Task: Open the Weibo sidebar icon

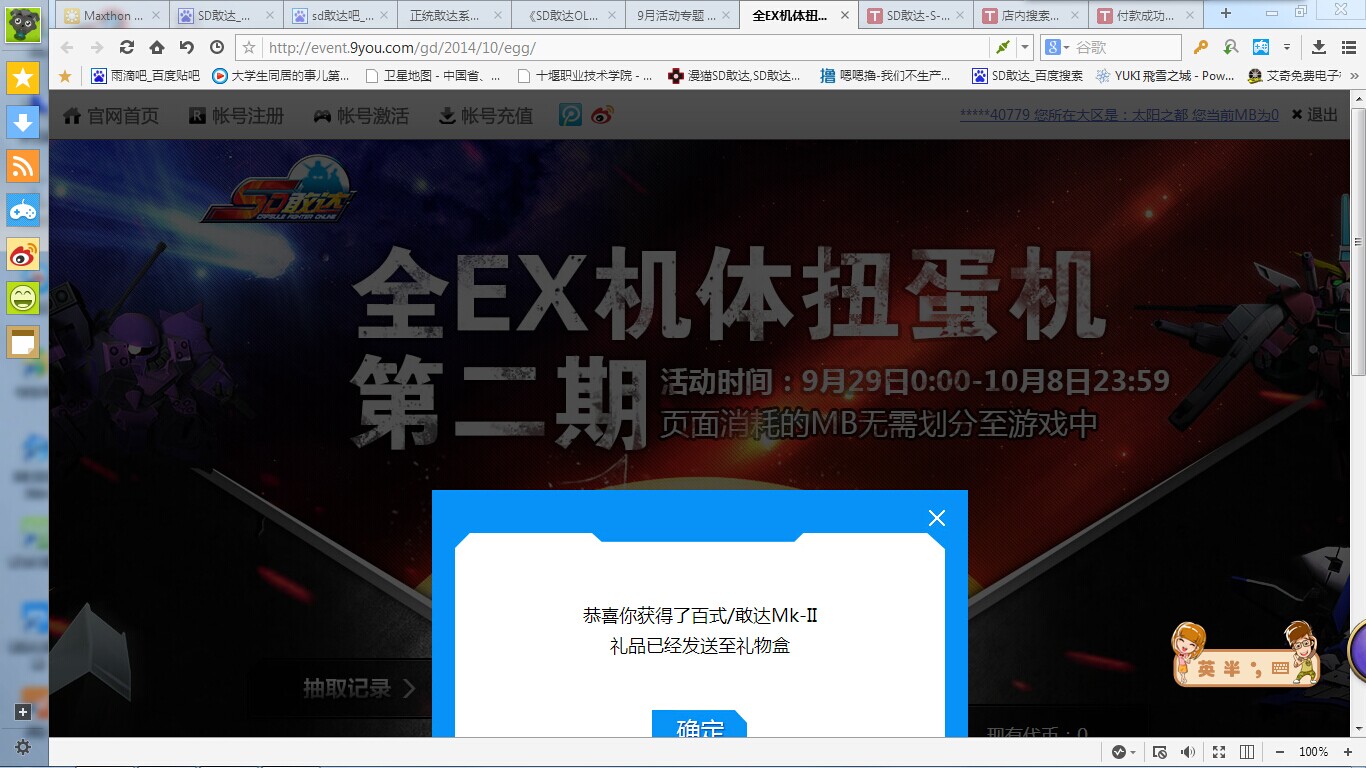Action: (x=23, y=254)
